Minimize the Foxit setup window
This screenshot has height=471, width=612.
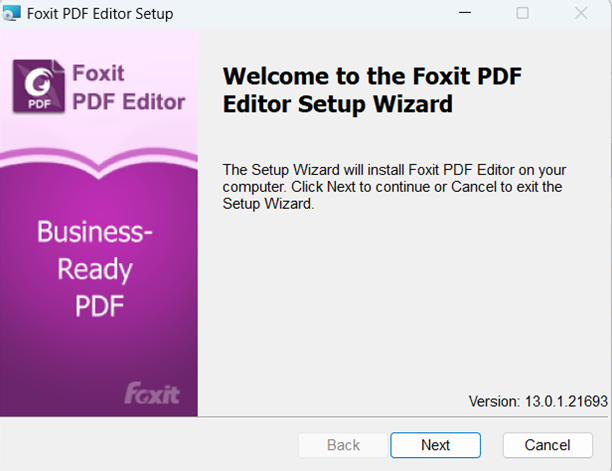tap(463, 14)
